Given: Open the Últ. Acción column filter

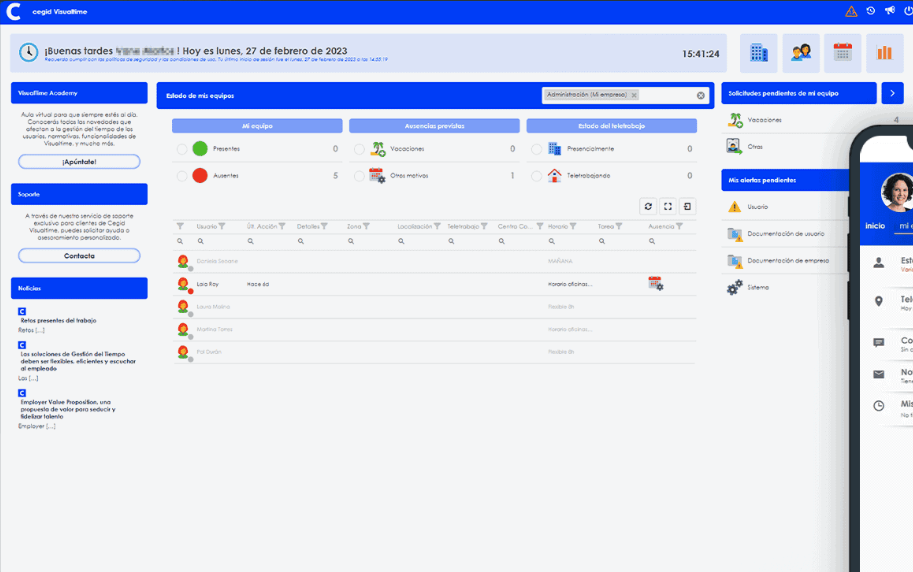Looking at the screenshot, I should [x=282, y=226].
